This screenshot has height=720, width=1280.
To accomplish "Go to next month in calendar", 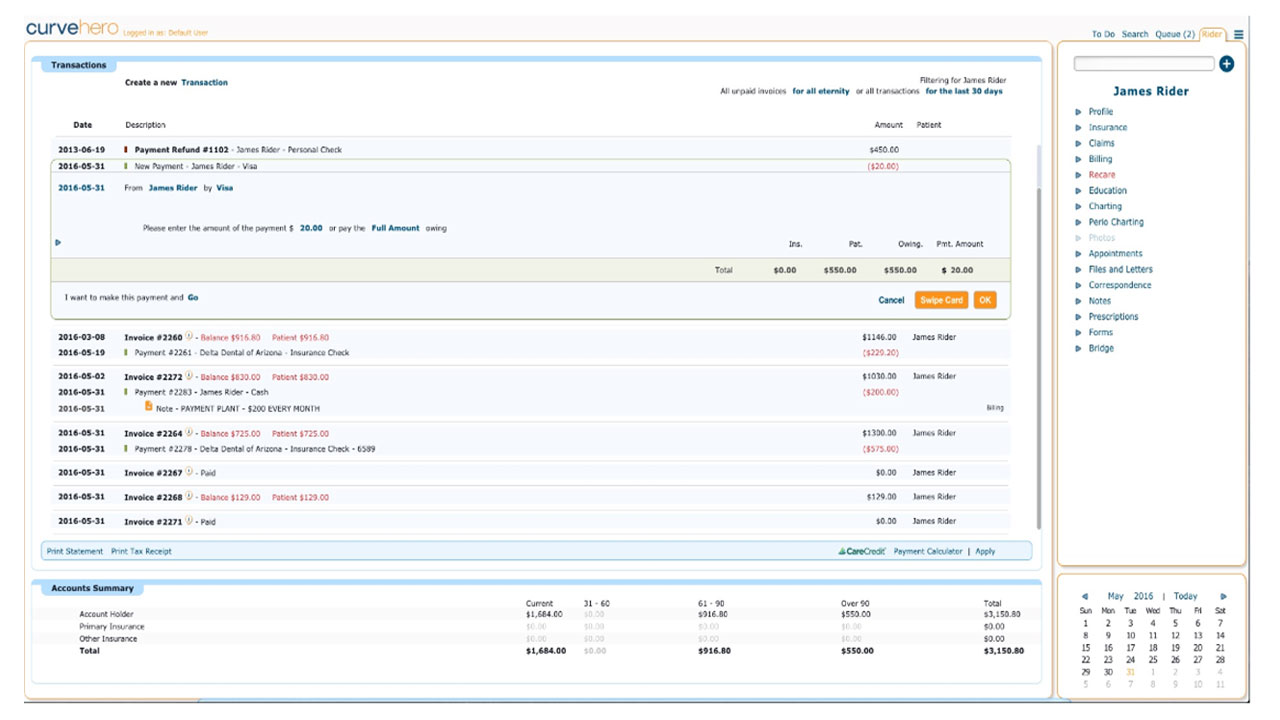I will pos(1223,596).
